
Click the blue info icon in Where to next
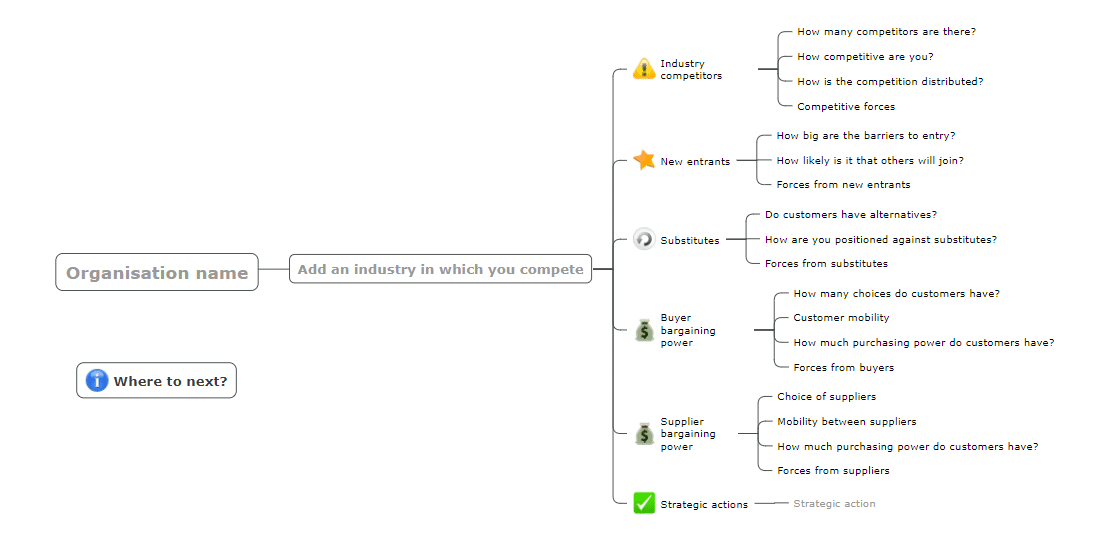[97, 381]
